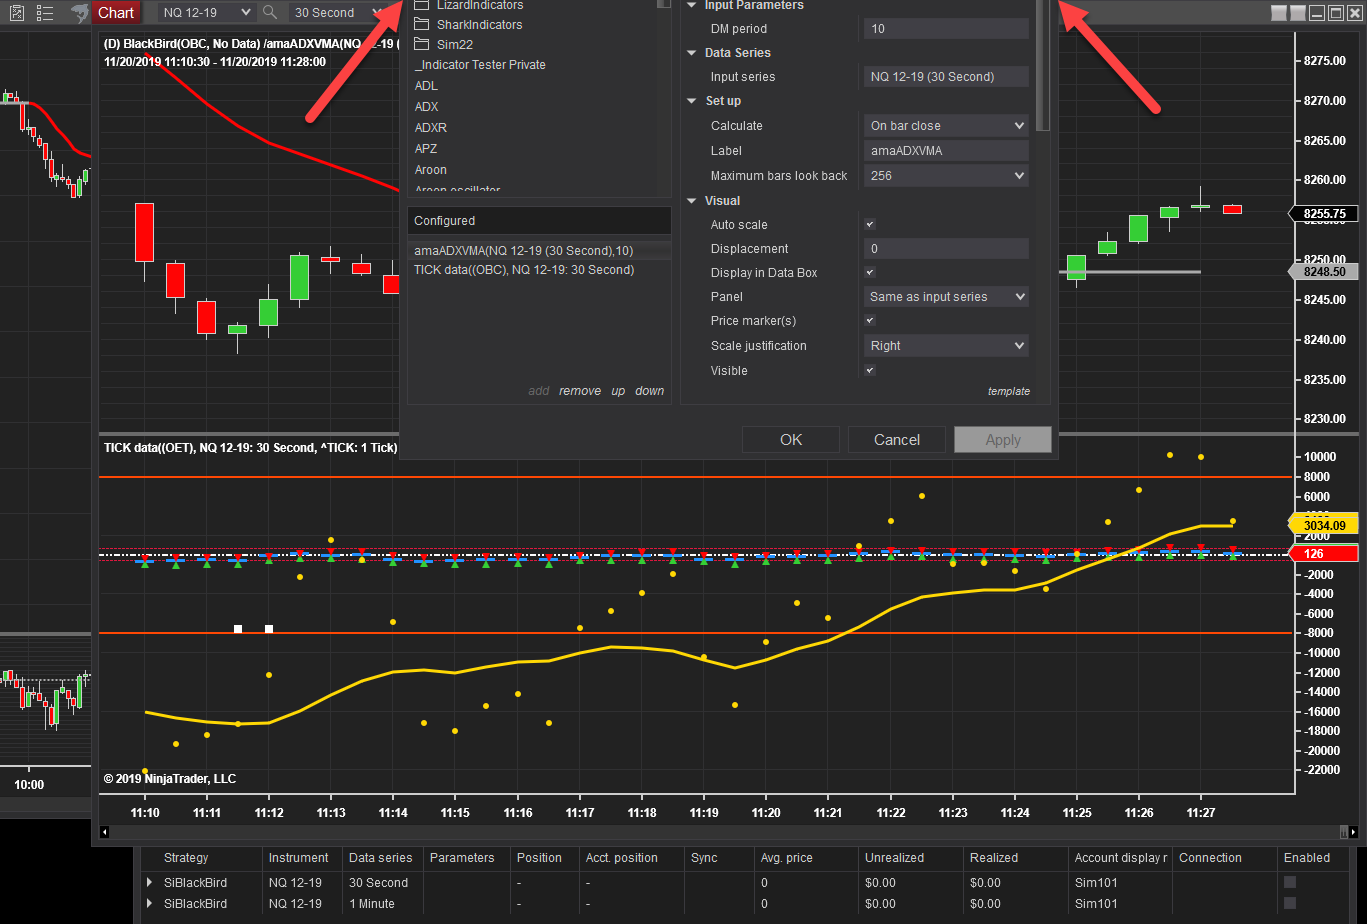Select _Indicator Tester Private indicator

coord(480,65)
